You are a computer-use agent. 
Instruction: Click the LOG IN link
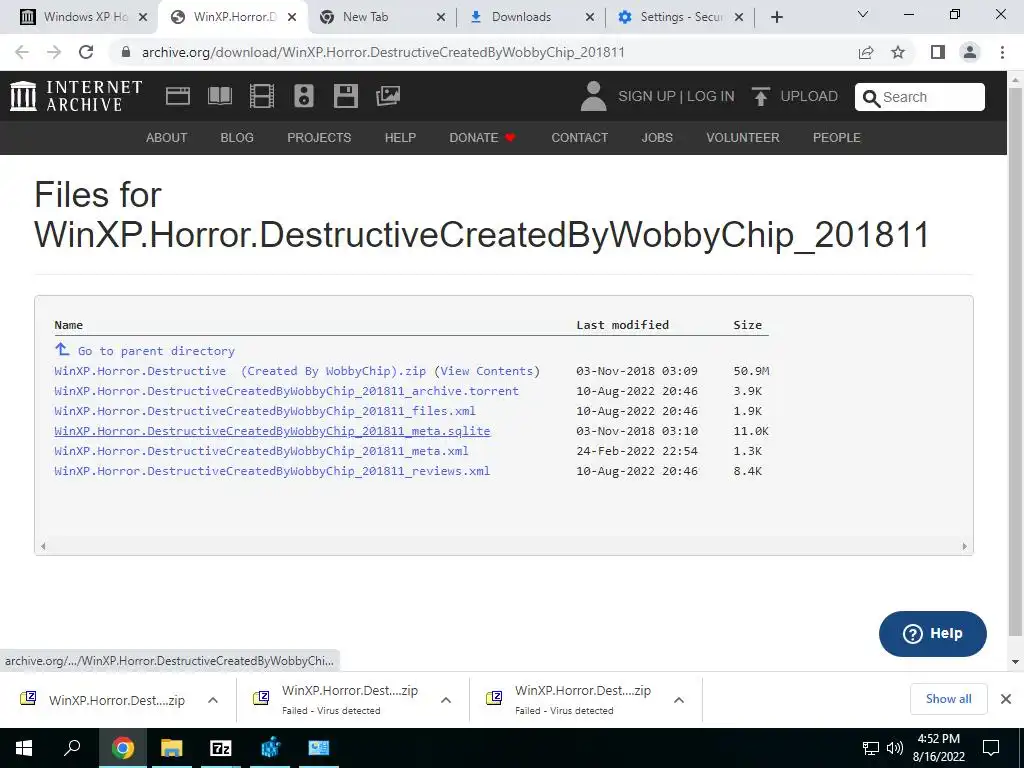(x=711, y=96)
